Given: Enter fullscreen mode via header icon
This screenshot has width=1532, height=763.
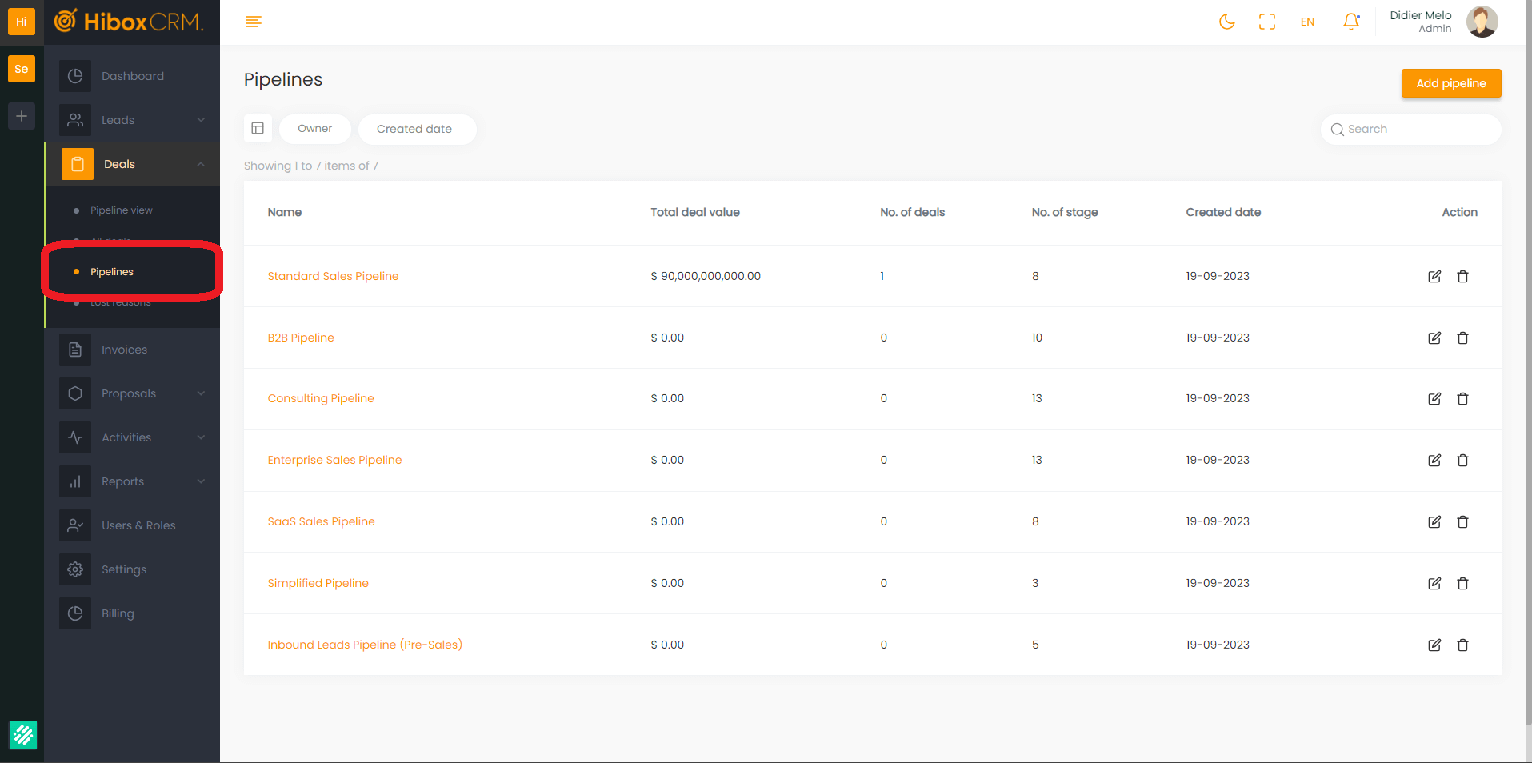Looking at the screenshot, I should 1267,22.
